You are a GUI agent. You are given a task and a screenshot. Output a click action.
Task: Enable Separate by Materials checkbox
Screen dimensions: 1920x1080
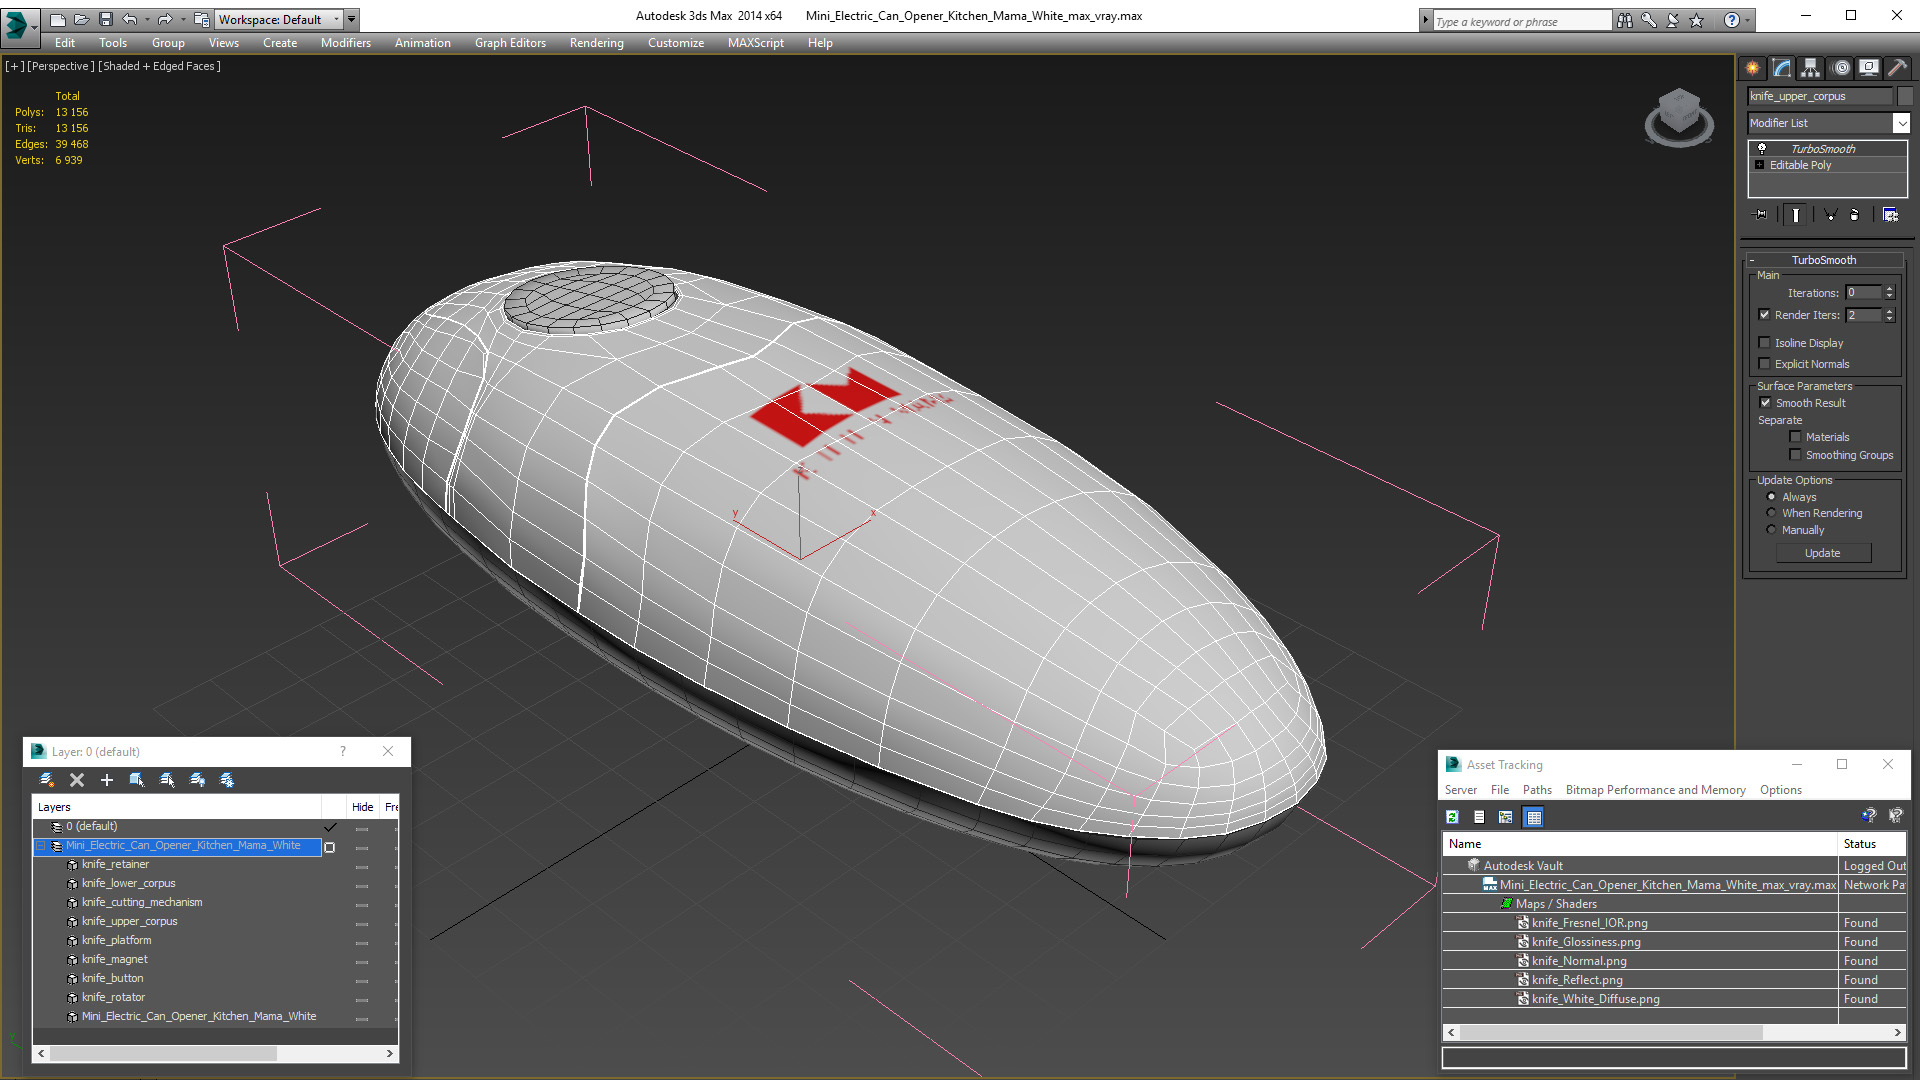coord(1795,437)
